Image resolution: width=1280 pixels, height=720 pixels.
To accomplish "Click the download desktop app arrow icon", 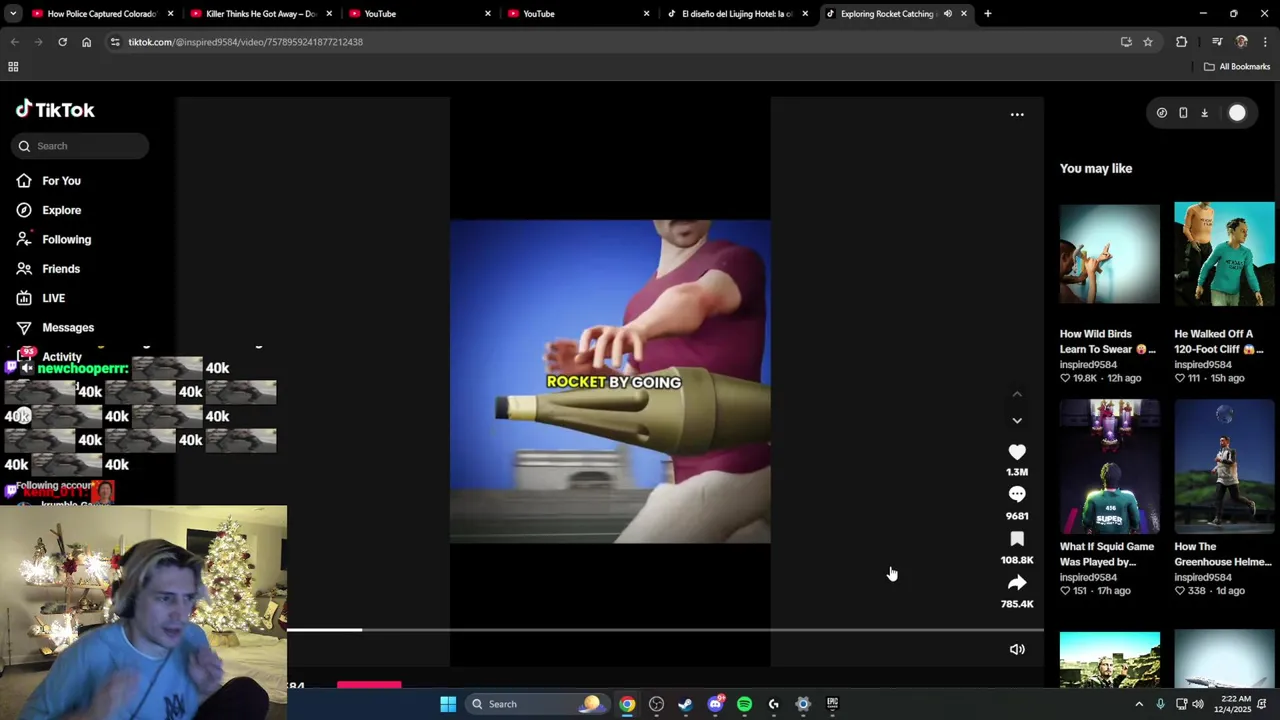I will tap(1205, 113).
